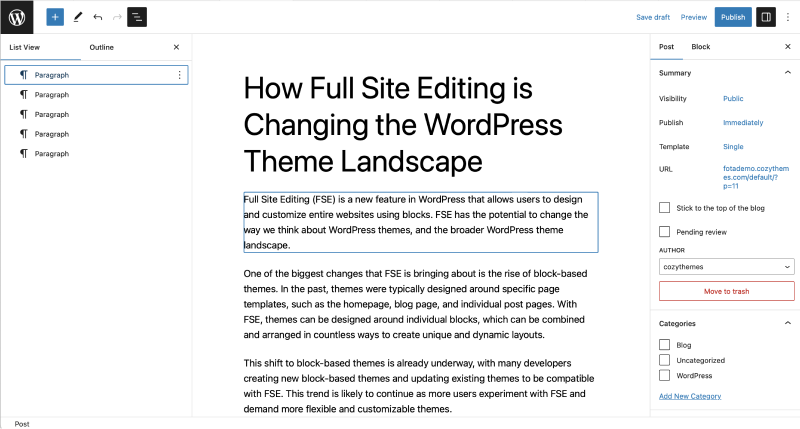Open the block inserter plus button
Image resolution: width=800 pixels, height=429 pixels.
tap(55, 17)
